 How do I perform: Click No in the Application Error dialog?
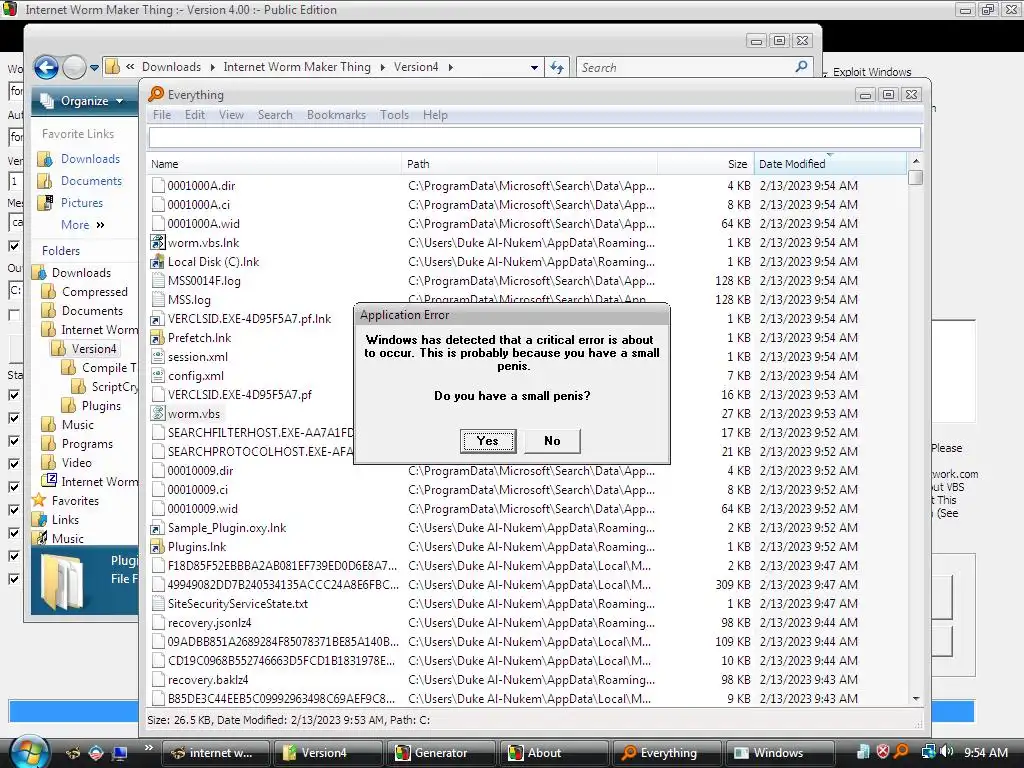[552, 441]
